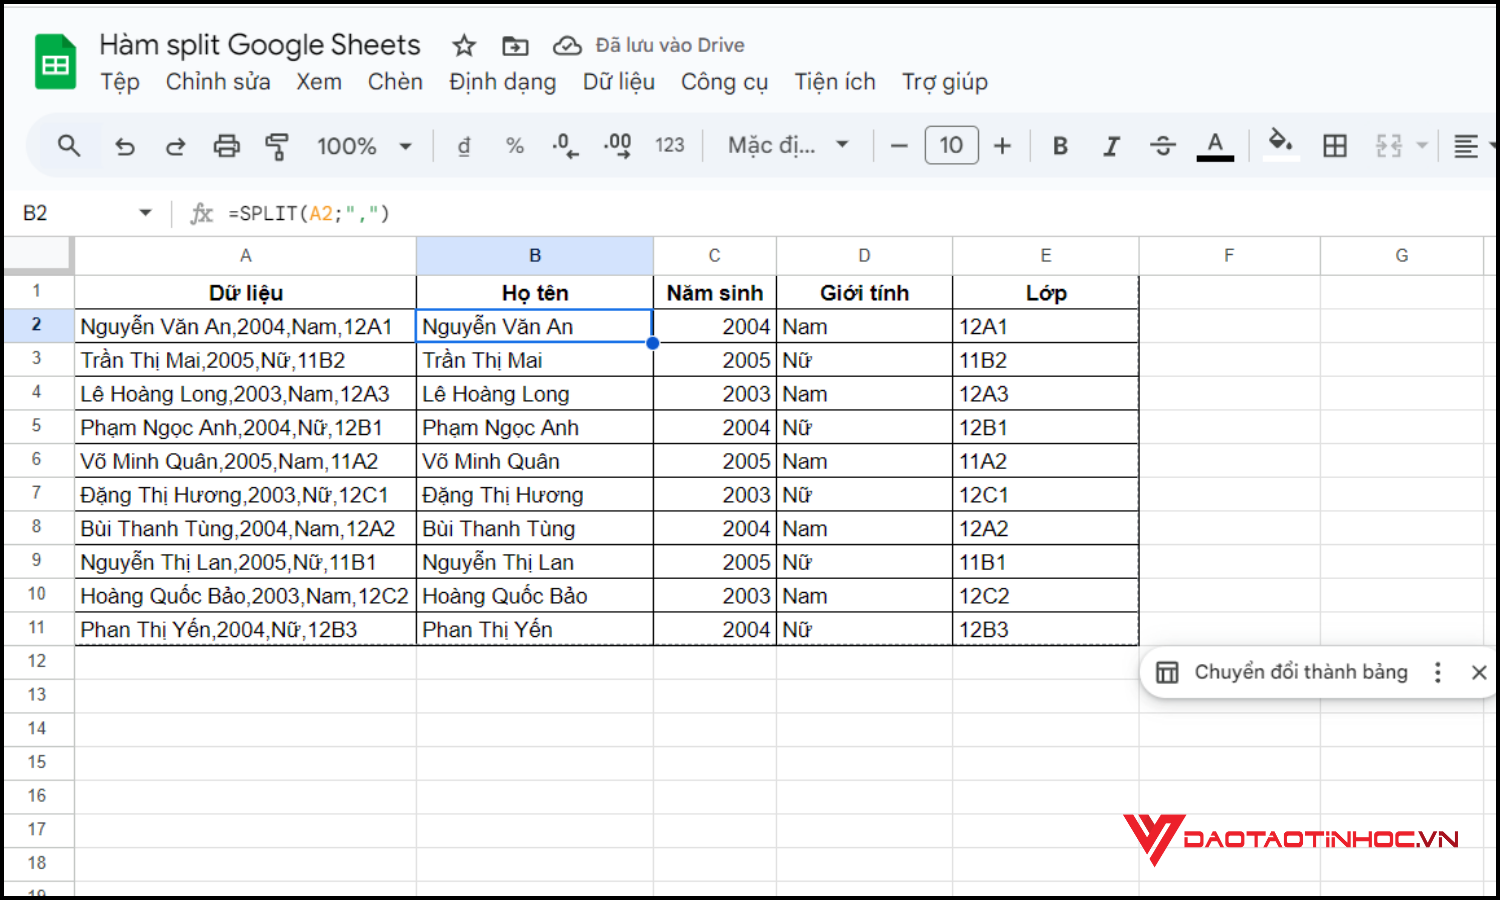The height and width of the screenshot is (900, 1500).
Task: Print the spreadsheet
Action: tap(227, 146)
